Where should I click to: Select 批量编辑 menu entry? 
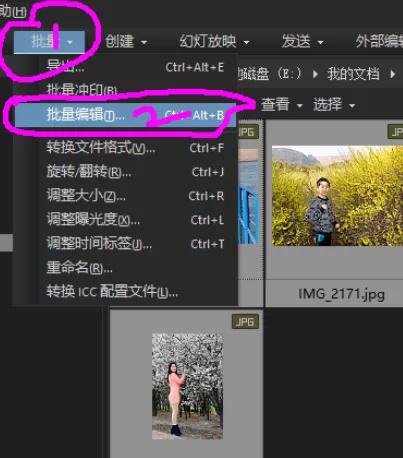coord(125,115)
